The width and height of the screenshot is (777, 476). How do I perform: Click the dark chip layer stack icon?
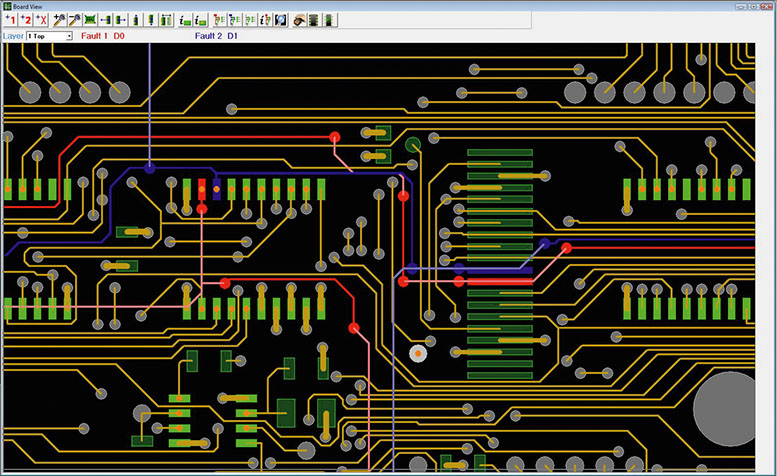coord(314,20)
